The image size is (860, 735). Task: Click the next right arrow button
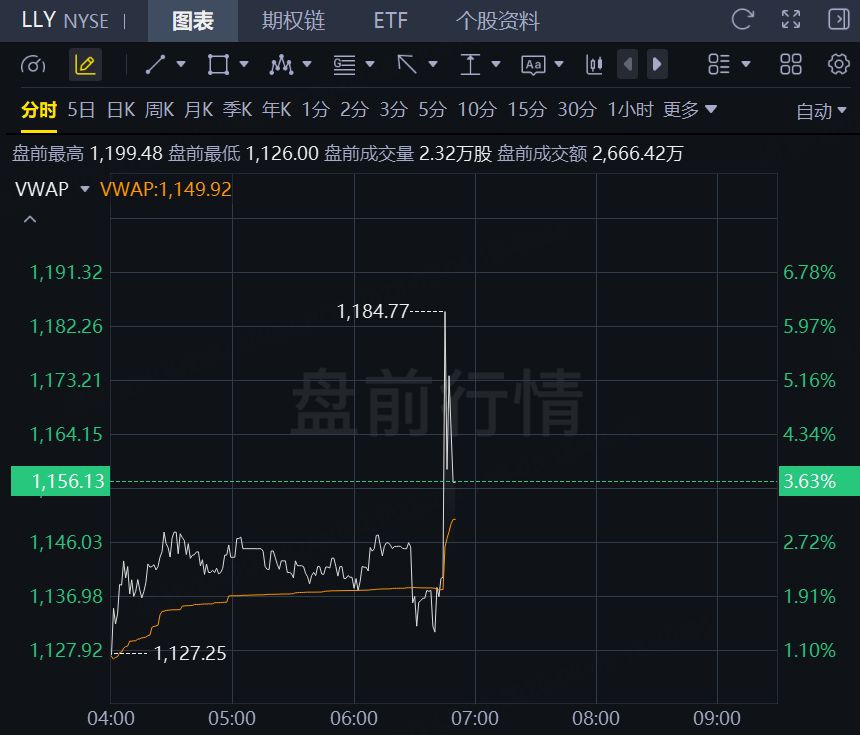(657, 65)
